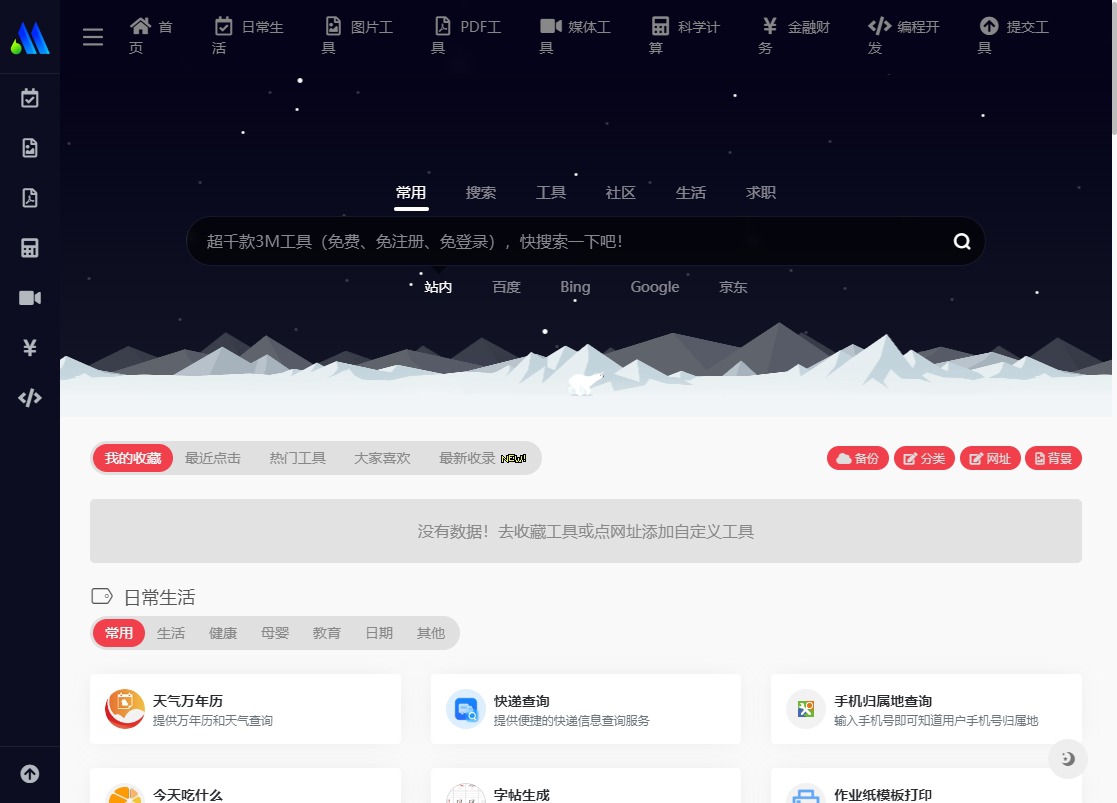Choose 站内 search engine

pos(438,287)
